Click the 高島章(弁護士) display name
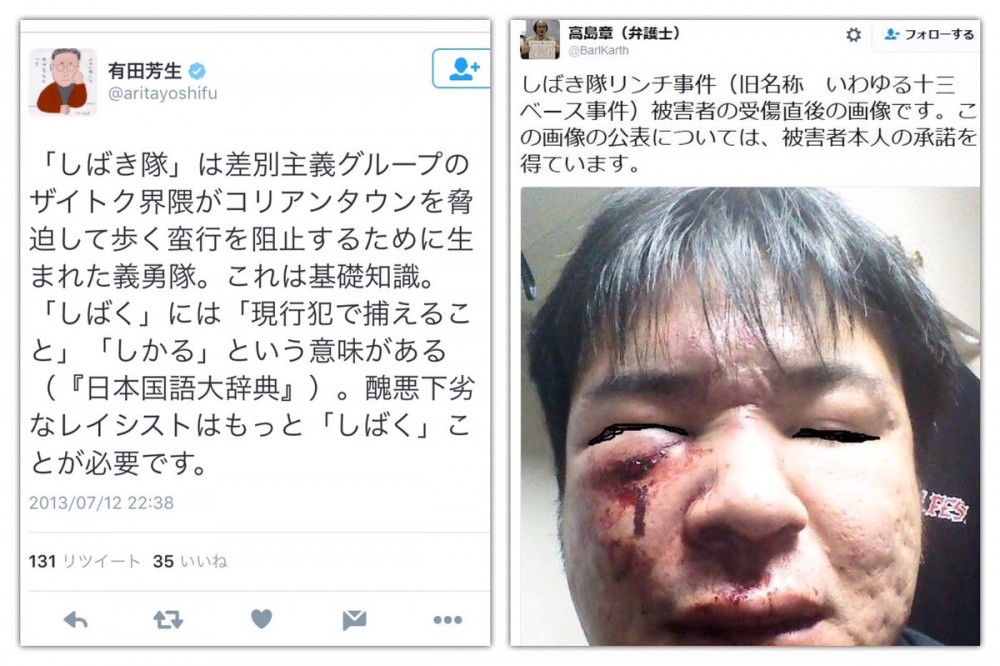1000x666 pixels. click(x=624, y=33)
